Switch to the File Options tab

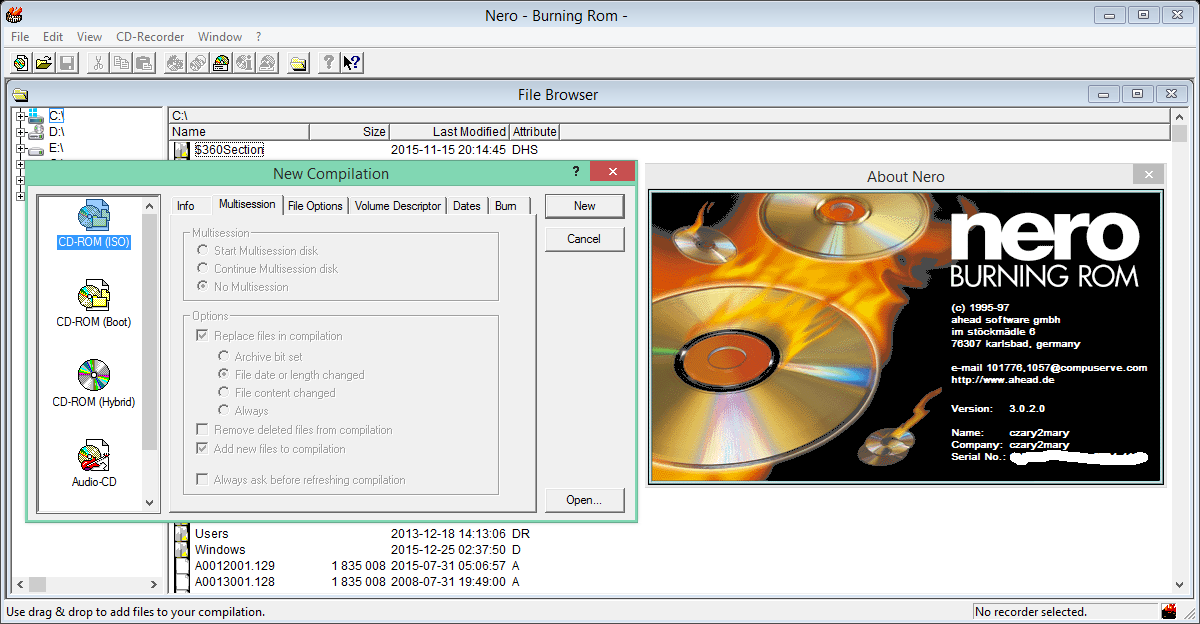(x=315, y=206)
